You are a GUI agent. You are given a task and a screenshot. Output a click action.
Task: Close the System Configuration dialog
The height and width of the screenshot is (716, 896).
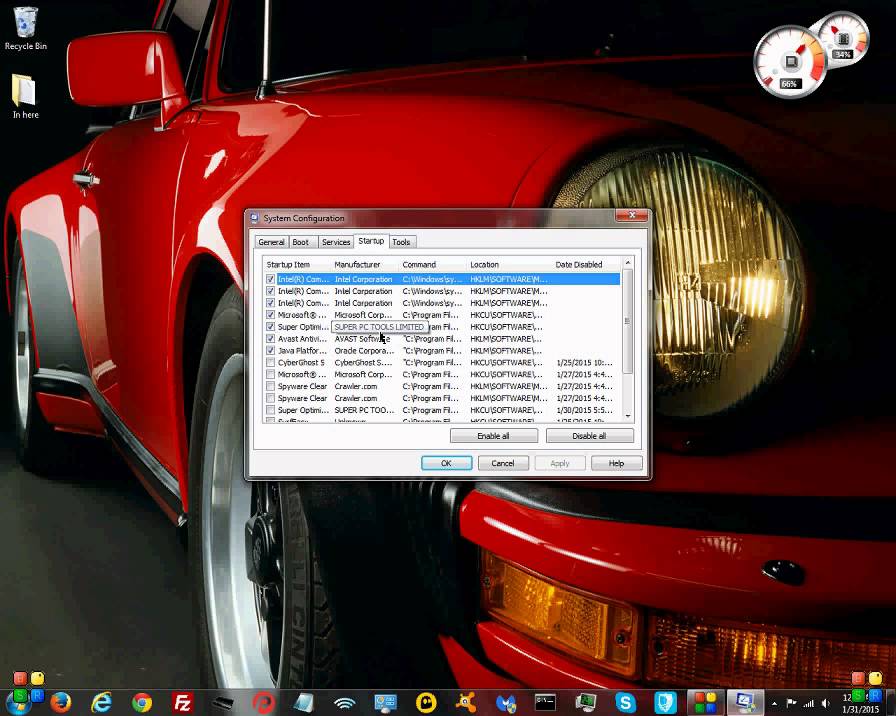pos(632,215)
